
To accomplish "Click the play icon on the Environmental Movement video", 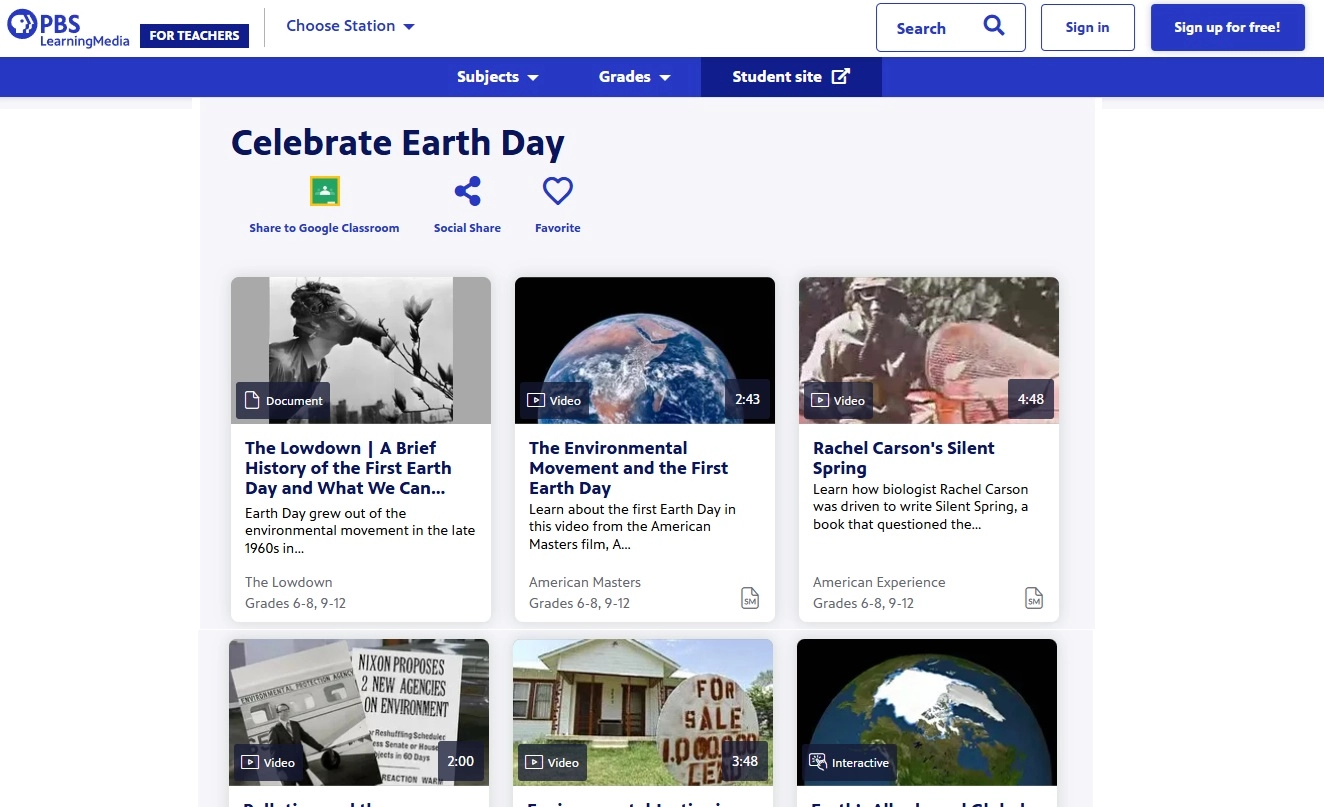I will tap(536, 399).
